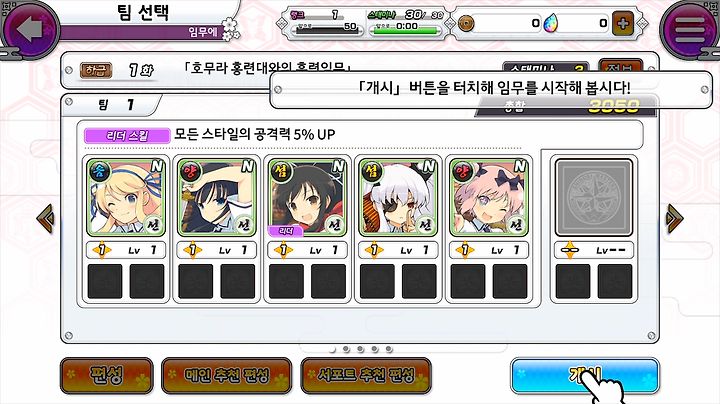Select the rainbow gem currency icon
The width and height of the screenshot is (720, 404).
[550, 23]
